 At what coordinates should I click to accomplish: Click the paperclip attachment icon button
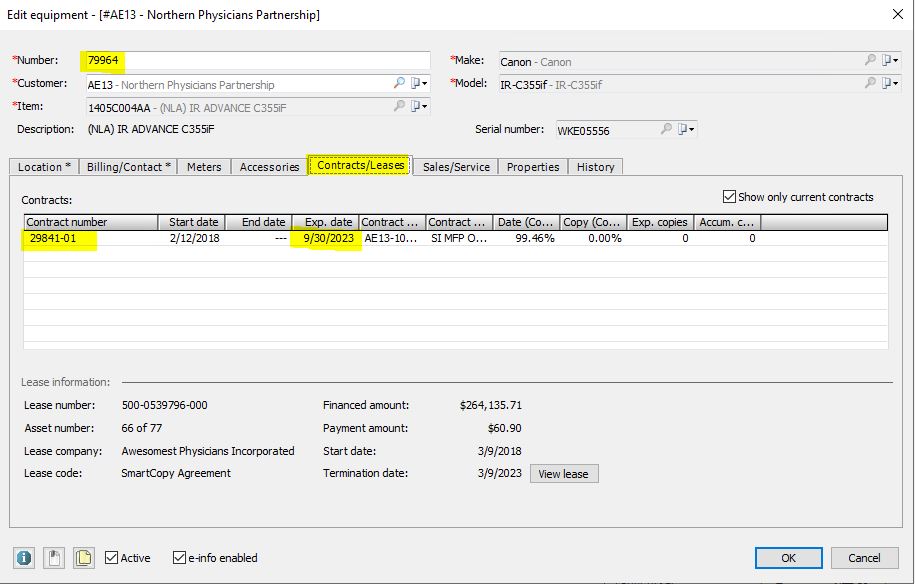54,558
